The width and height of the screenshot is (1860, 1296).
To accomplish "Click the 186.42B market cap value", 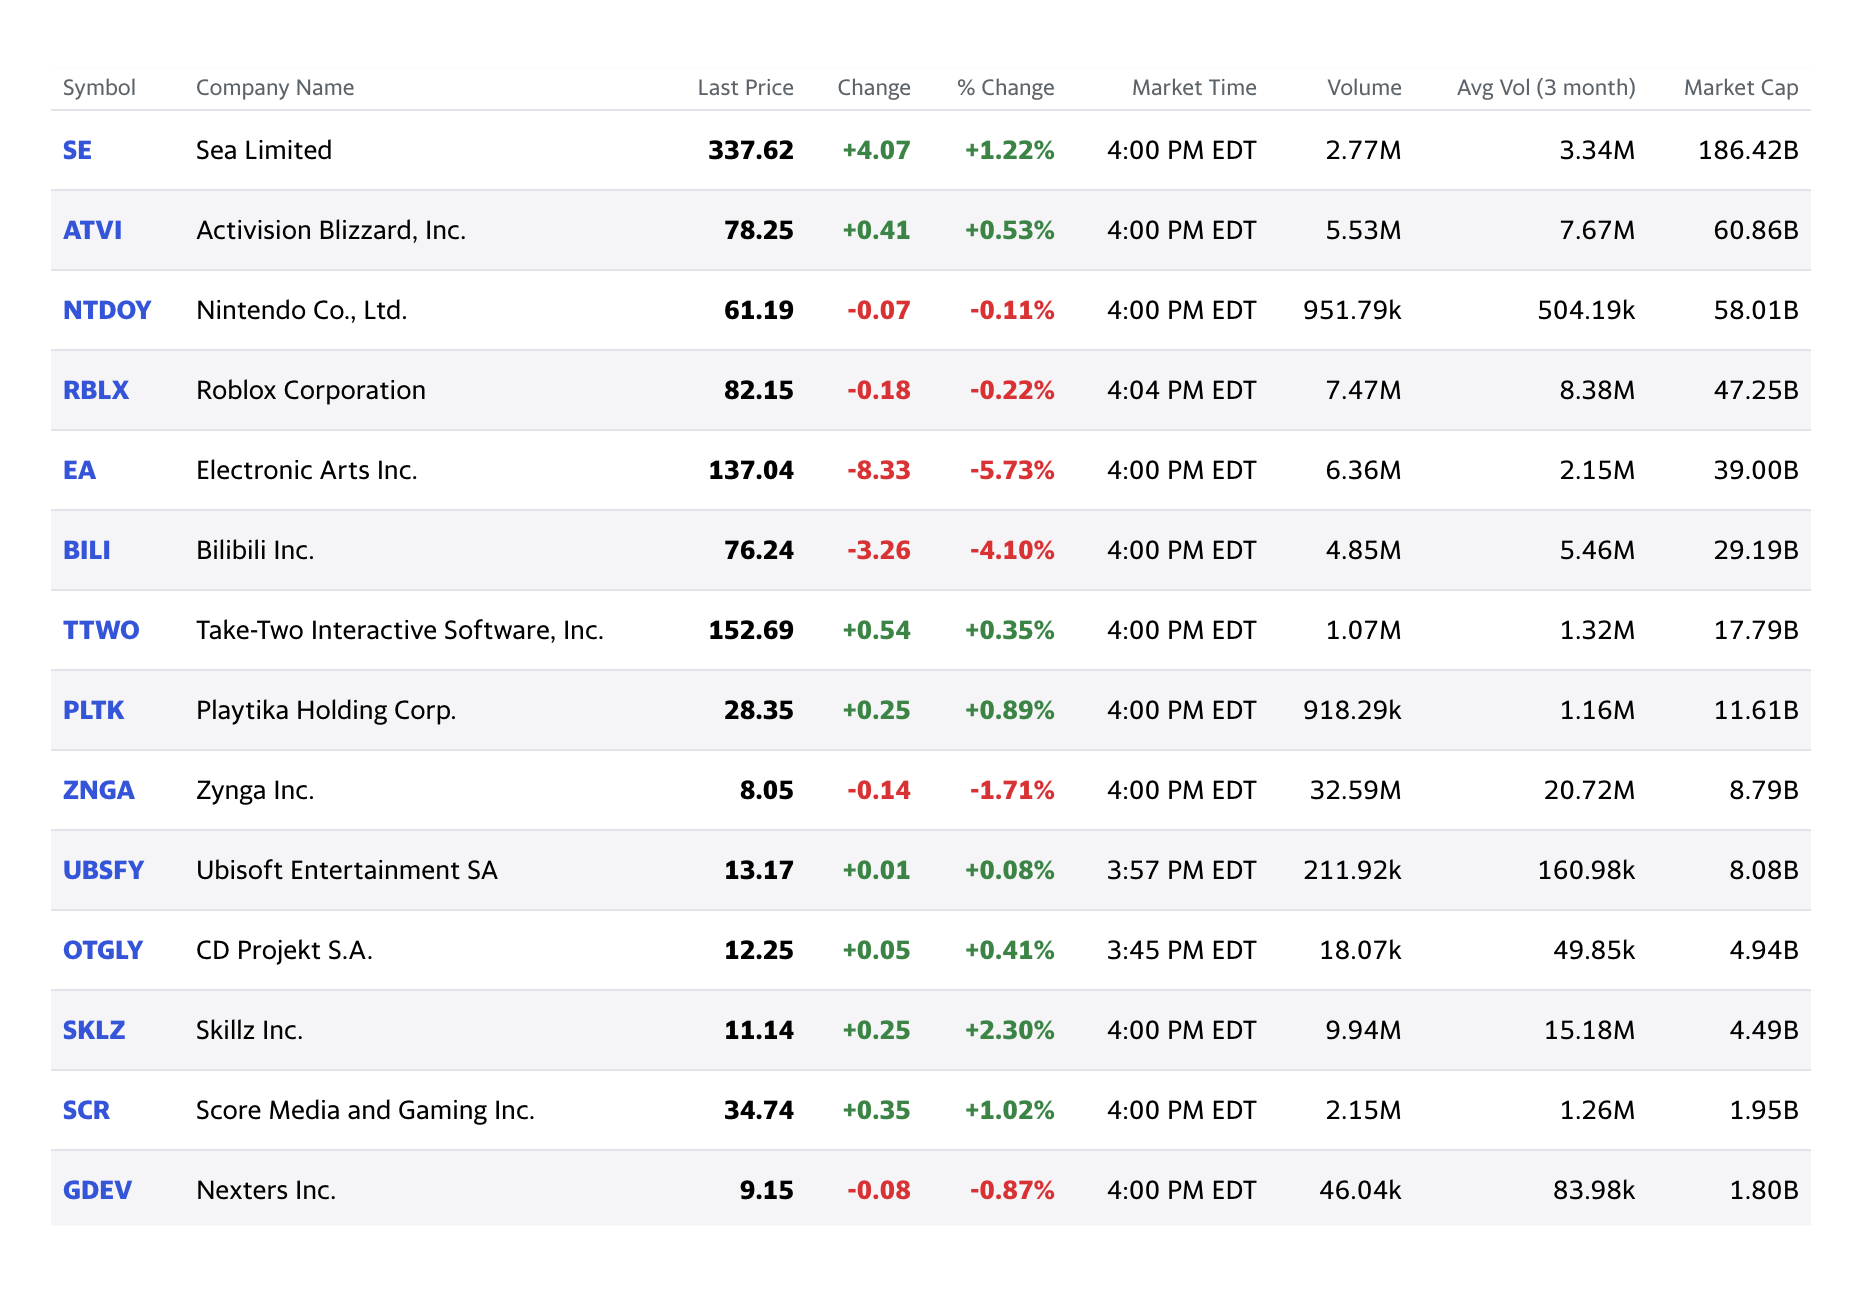I will coord(1748,150).
